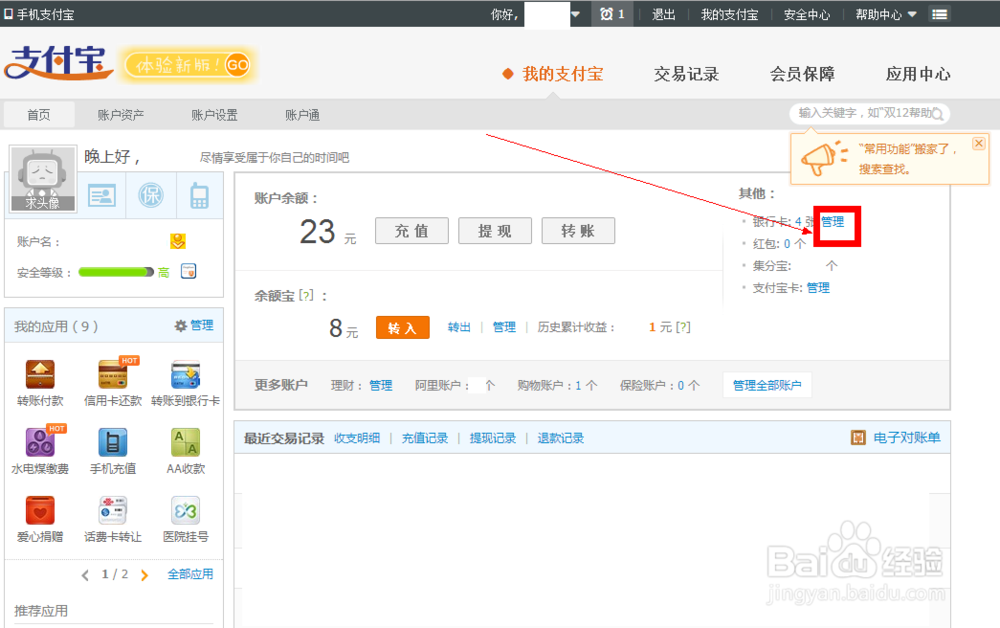Open the 爱心捐赠 app icon
This screenshot has width=1000, height=628.
40,511
